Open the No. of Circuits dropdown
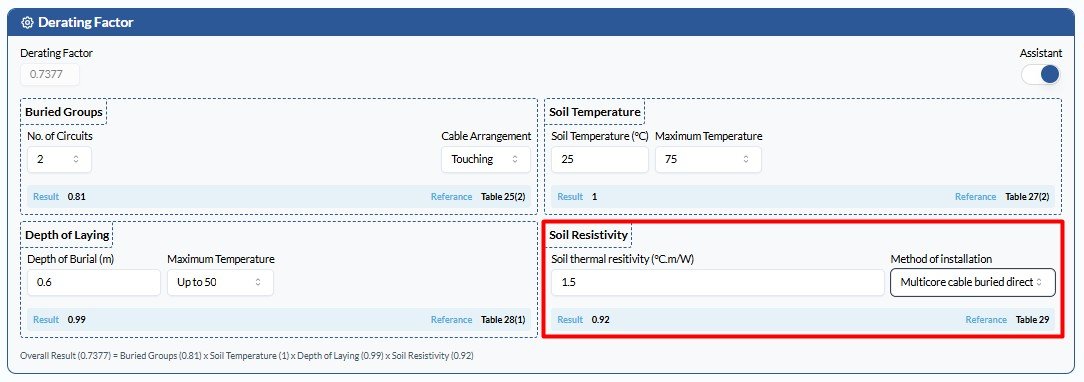1084x382 pixels. pos(59,160)
